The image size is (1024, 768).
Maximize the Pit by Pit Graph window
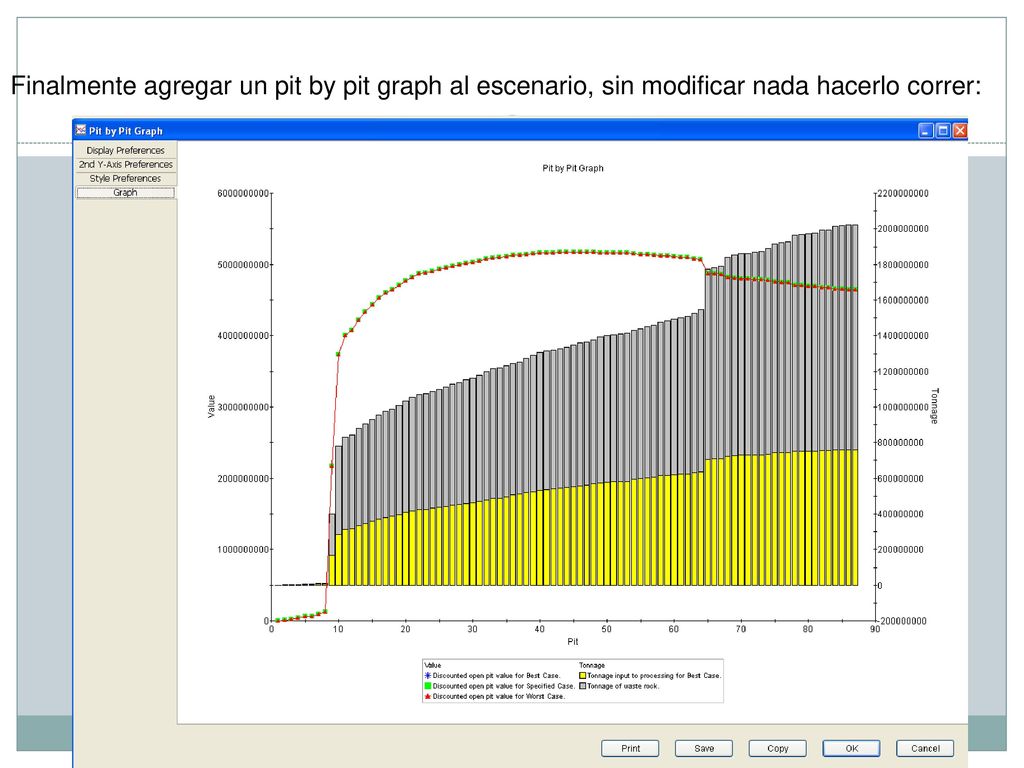click(x=943, y=131)
